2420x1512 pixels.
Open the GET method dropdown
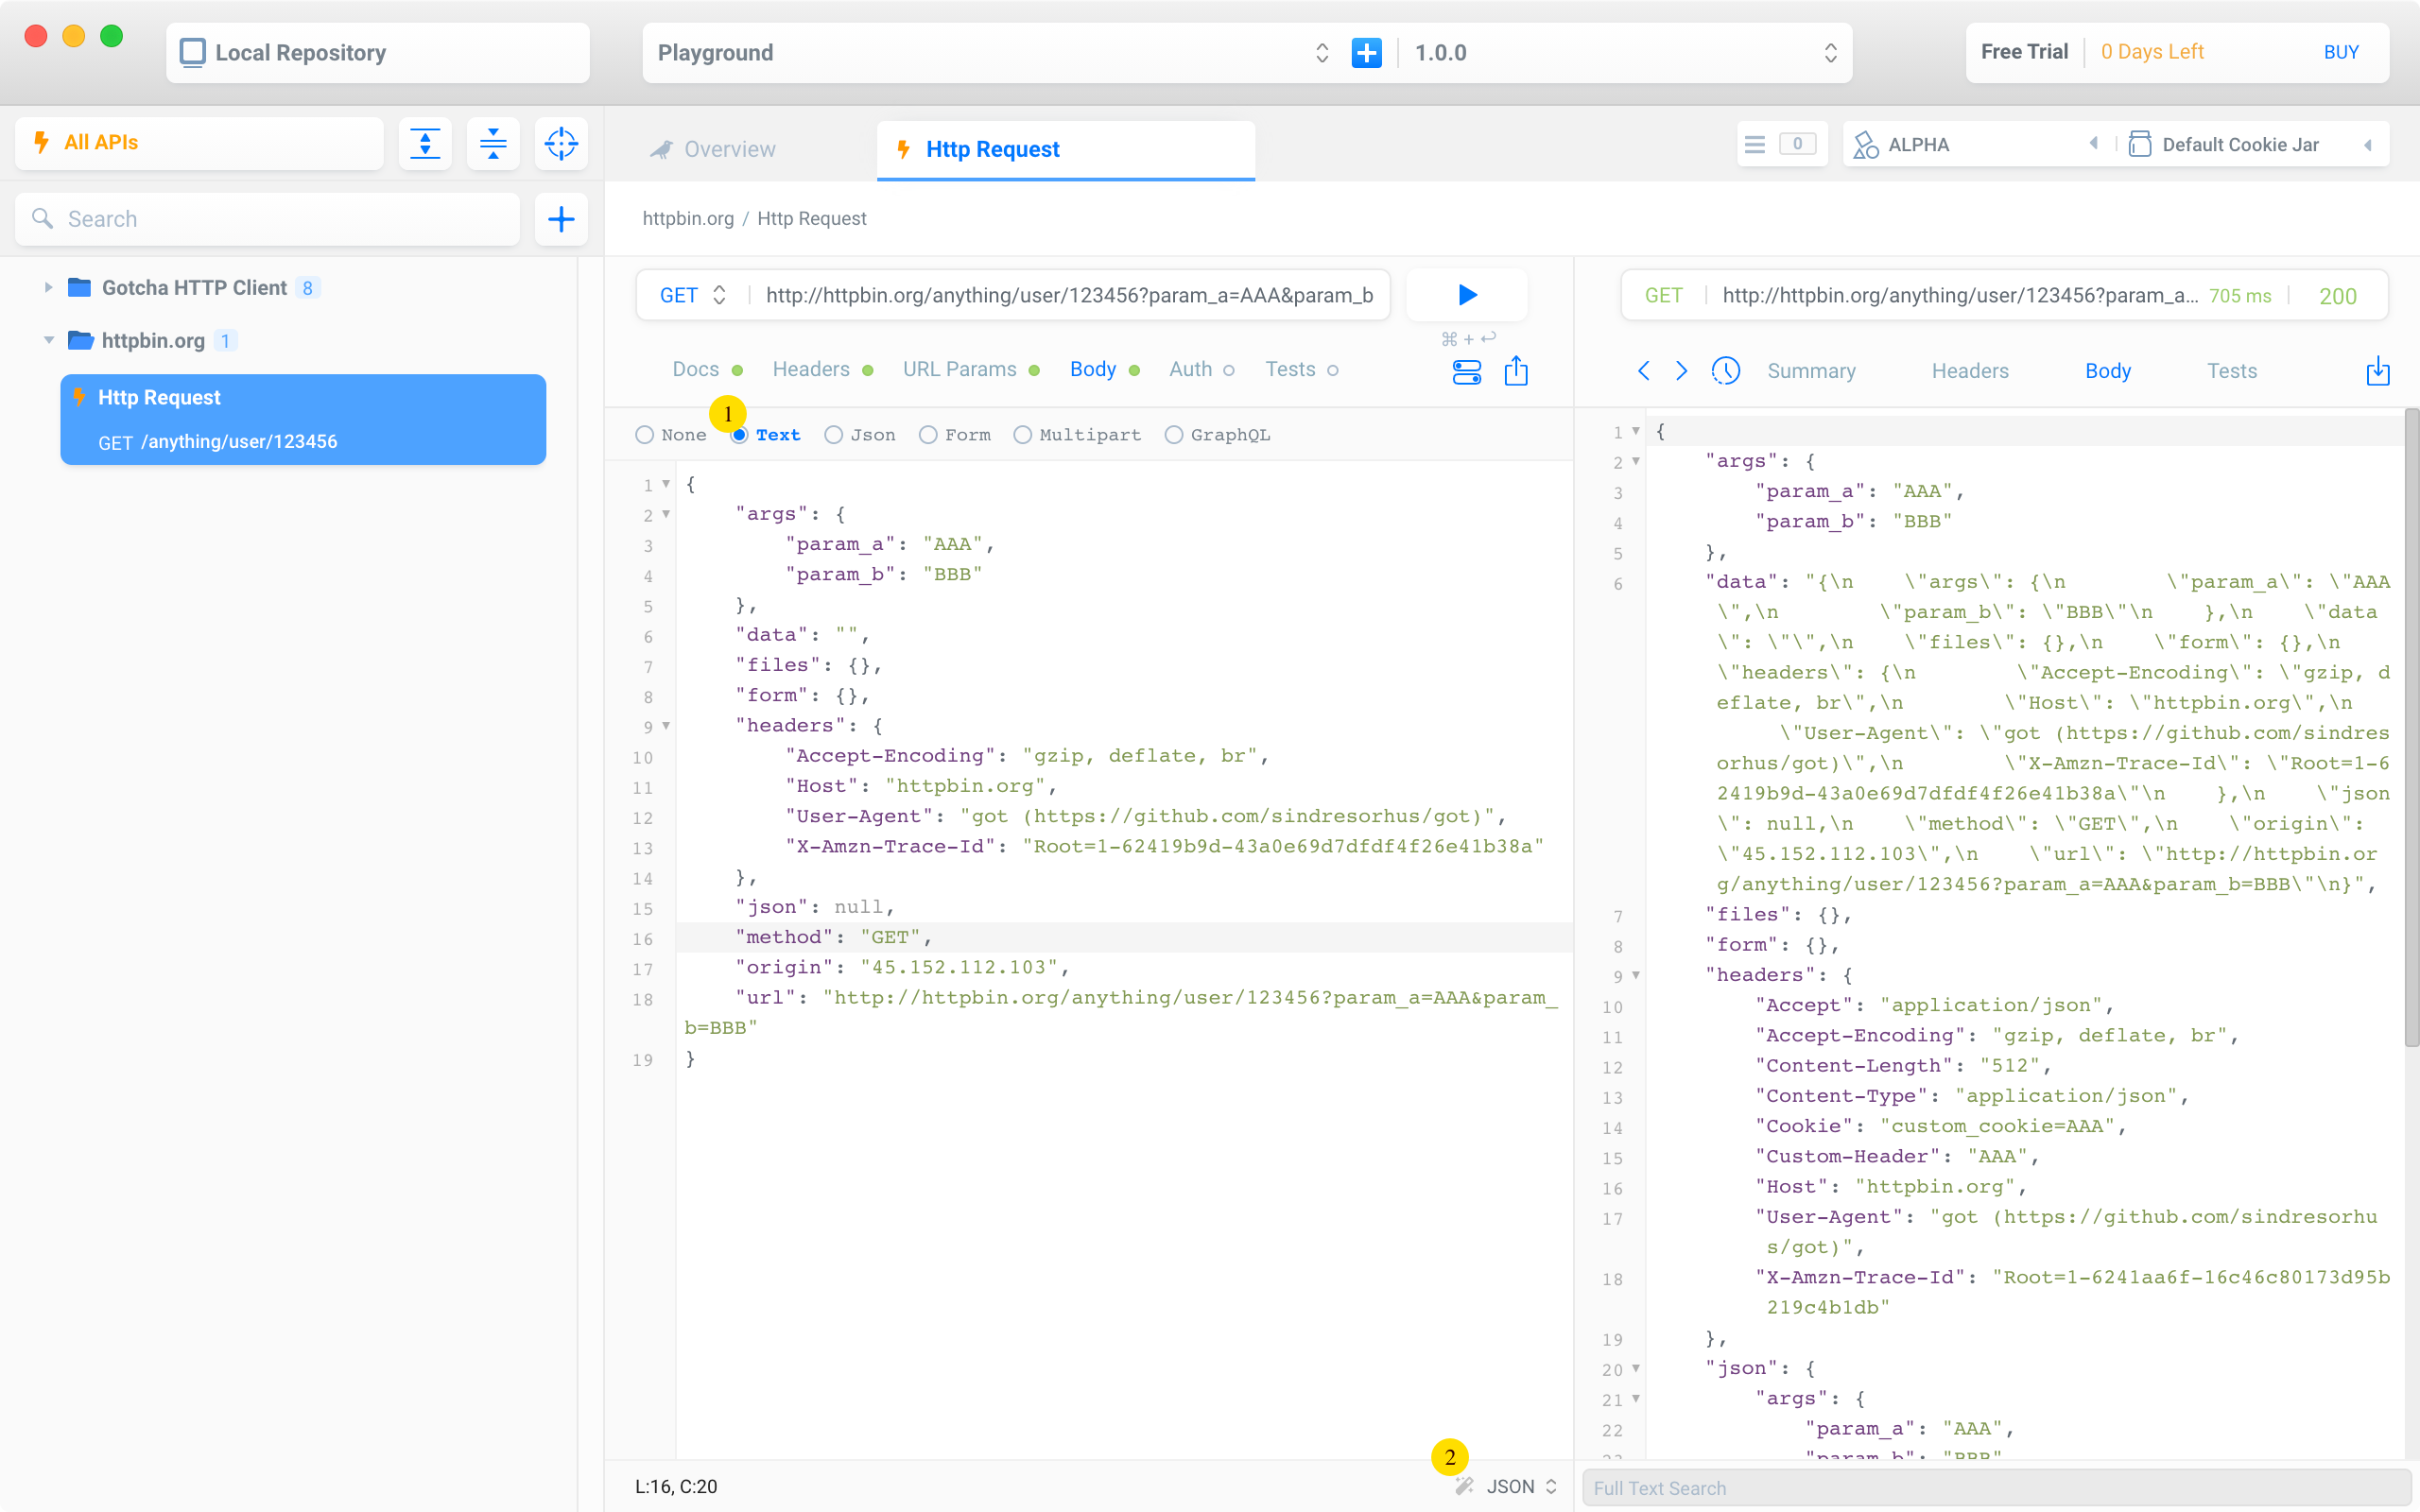(692, 295)
